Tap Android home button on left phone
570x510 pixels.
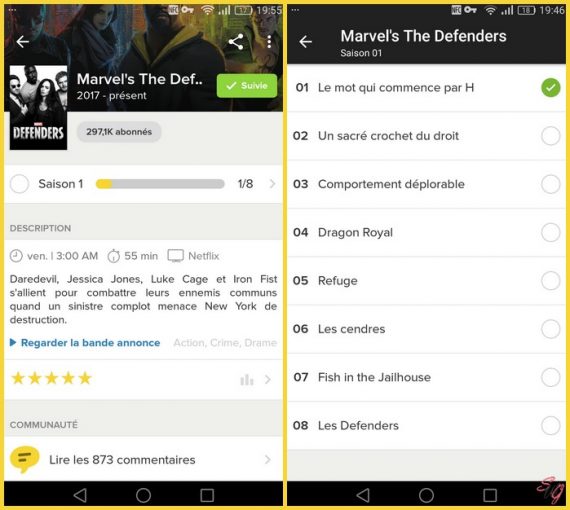143,495
